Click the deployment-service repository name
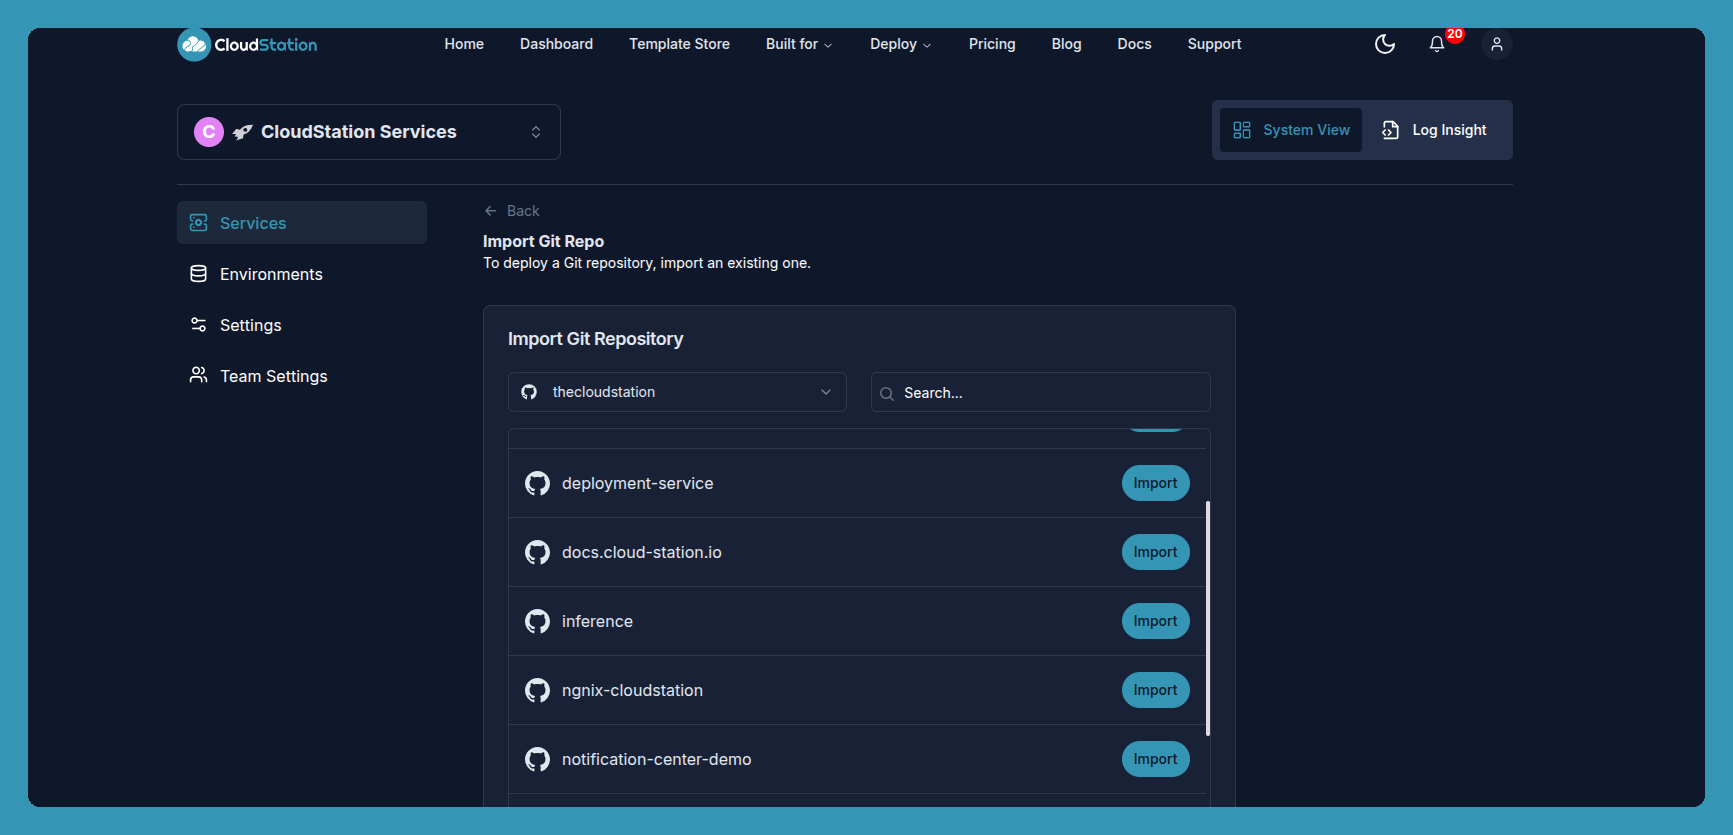Screen dimensions: 1733x835 click(x=637, y=484)
